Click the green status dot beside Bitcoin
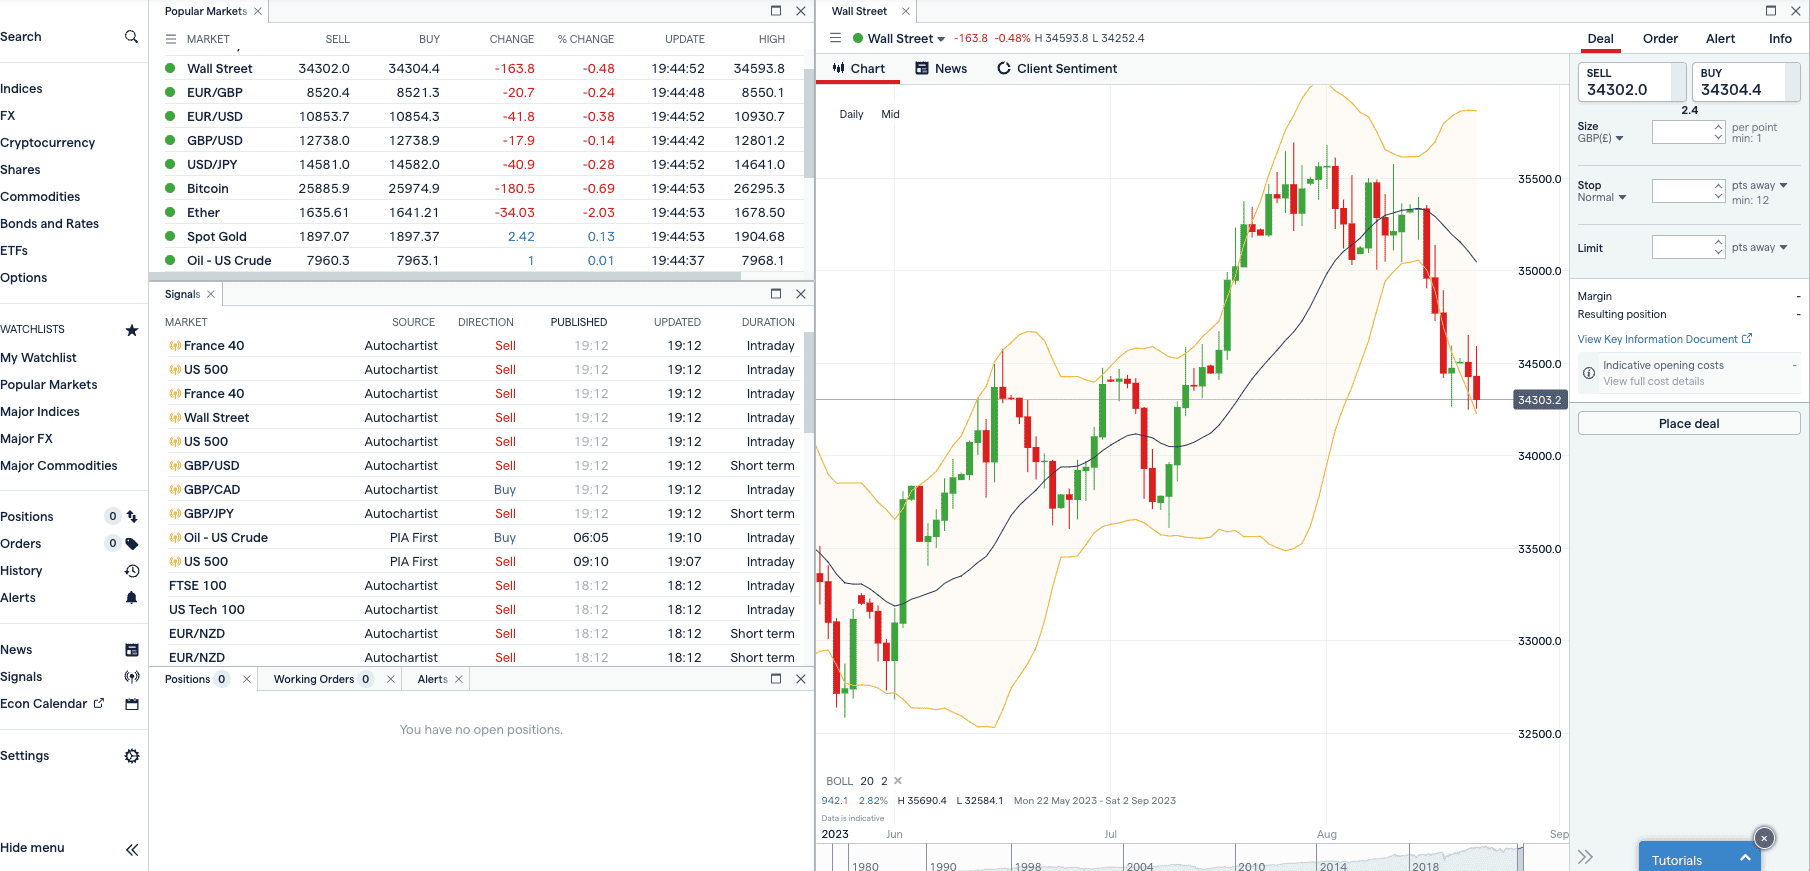The width and height of the screenshot is (1810, 871). (x=170, y=188)
